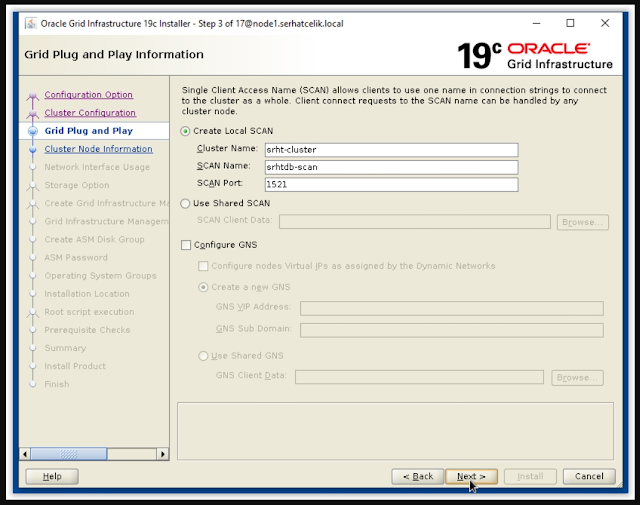Minimize the installer window
The image size is (640, 505).
(536, 23)
